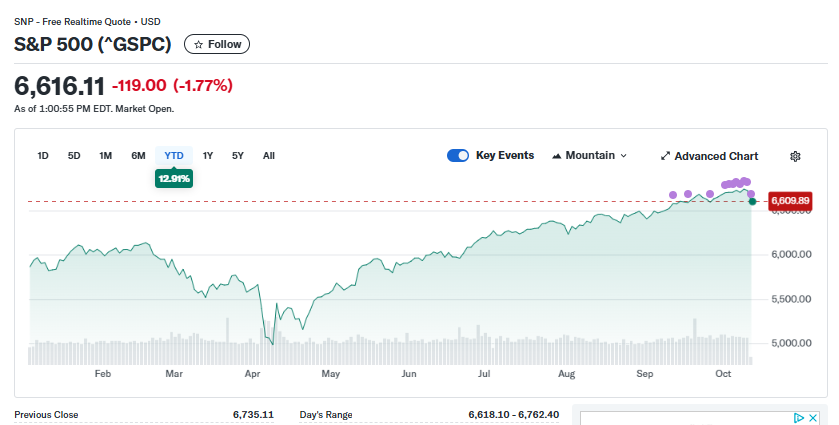Image resolution: width=839 pixels, height=425 pixels.
Task: Open the Advanced Chart link
Action: coord(716,156)
